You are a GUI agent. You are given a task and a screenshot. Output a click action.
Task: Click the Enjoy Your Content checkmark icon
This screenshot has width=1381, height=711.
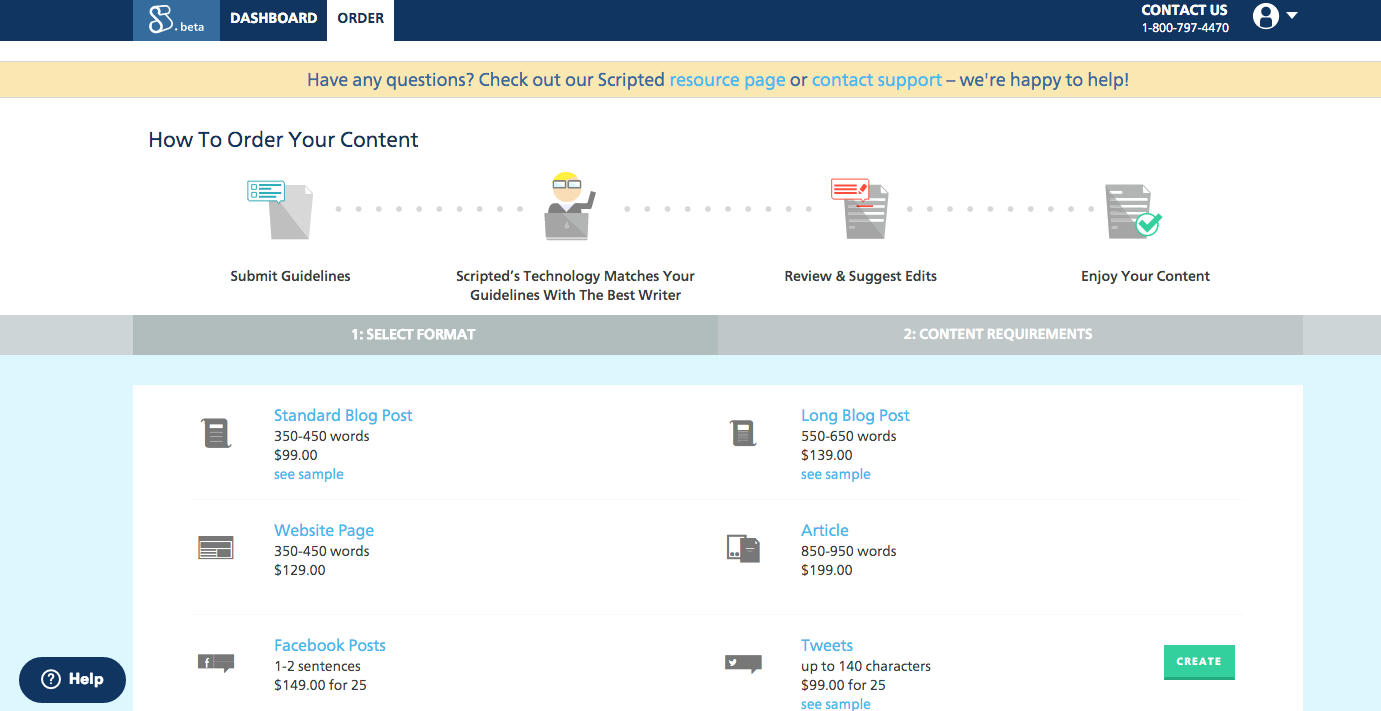1133,211
